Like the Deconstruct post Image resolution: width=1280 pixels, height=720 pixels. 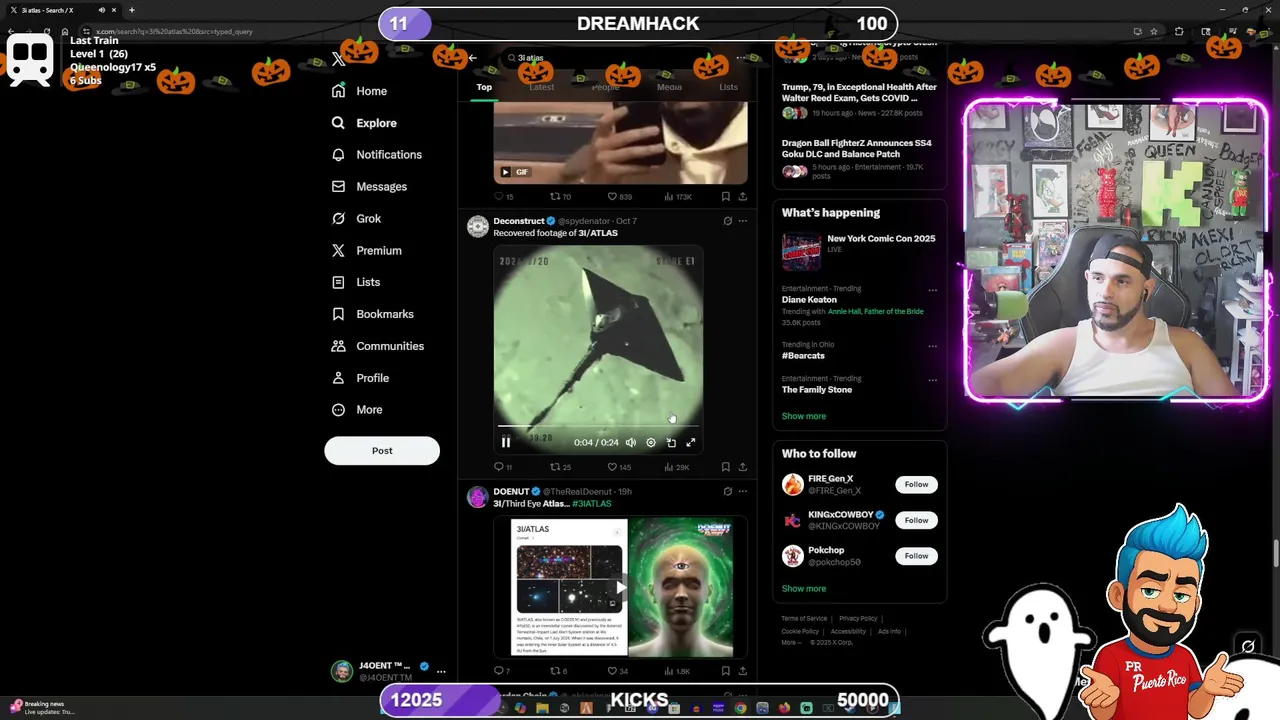click(x=619, y=467)
